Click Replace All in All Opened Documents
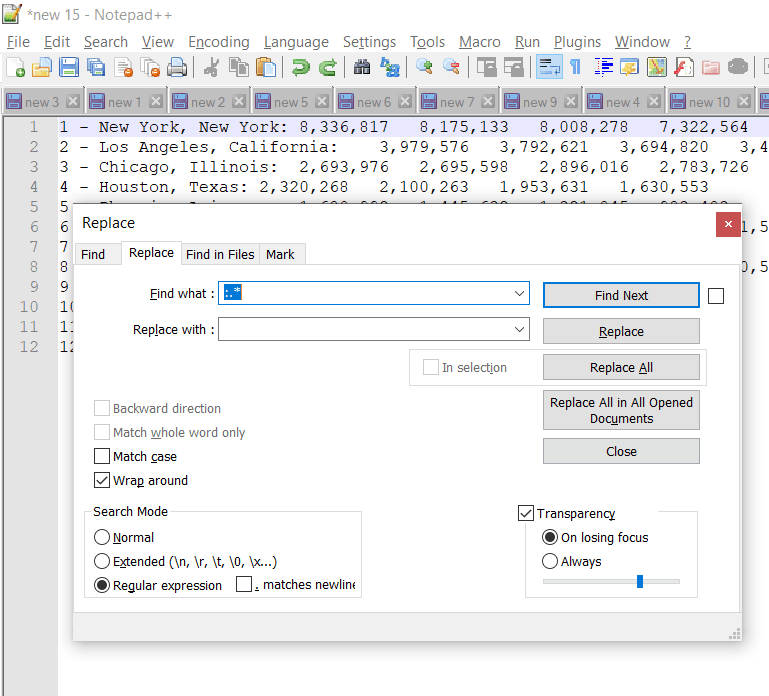 pyautogui.click(x=621, y=410)
